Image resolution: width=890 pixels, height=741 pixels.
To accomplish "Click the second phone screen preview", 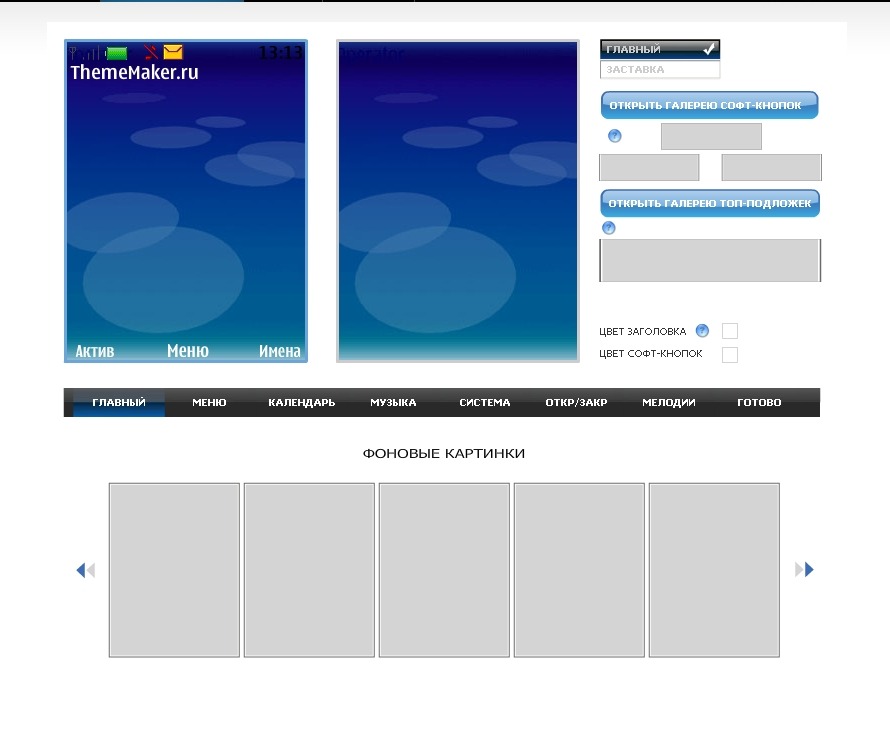I will pos(458,201).
